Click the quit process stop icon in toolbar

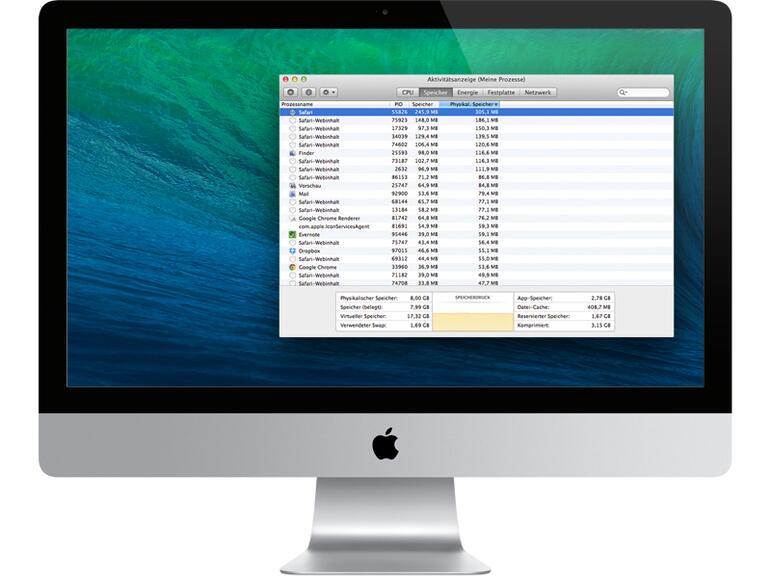(291, 92)
